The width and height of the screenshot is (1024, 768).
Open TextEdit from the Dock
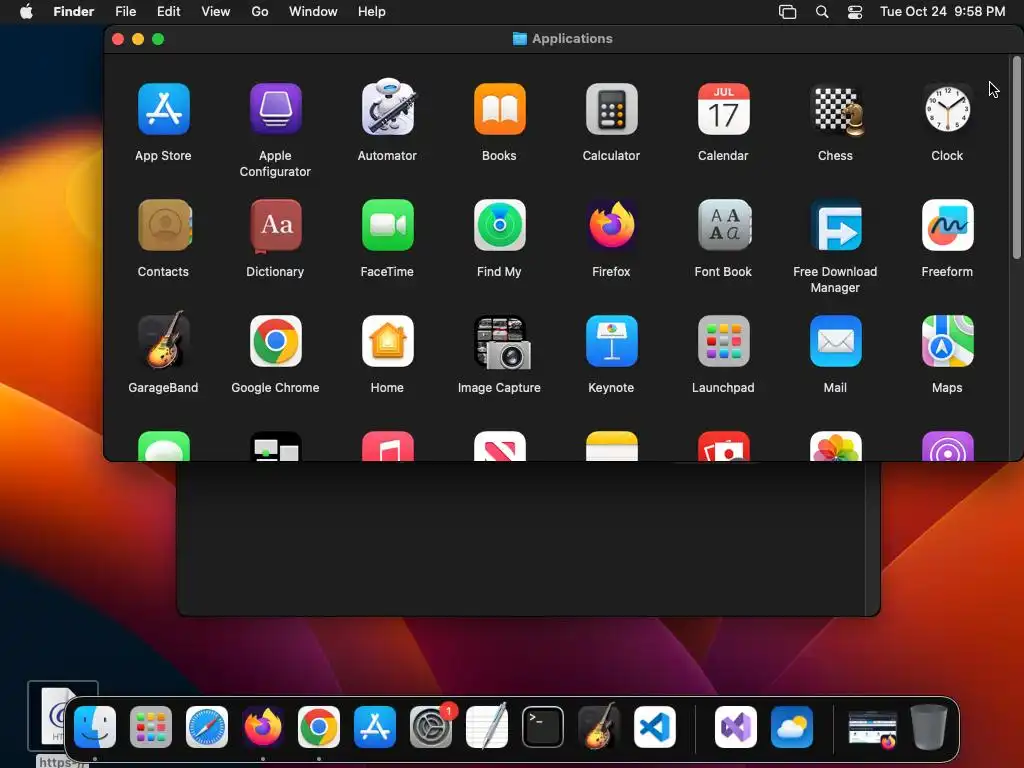(x=487, y=726)
